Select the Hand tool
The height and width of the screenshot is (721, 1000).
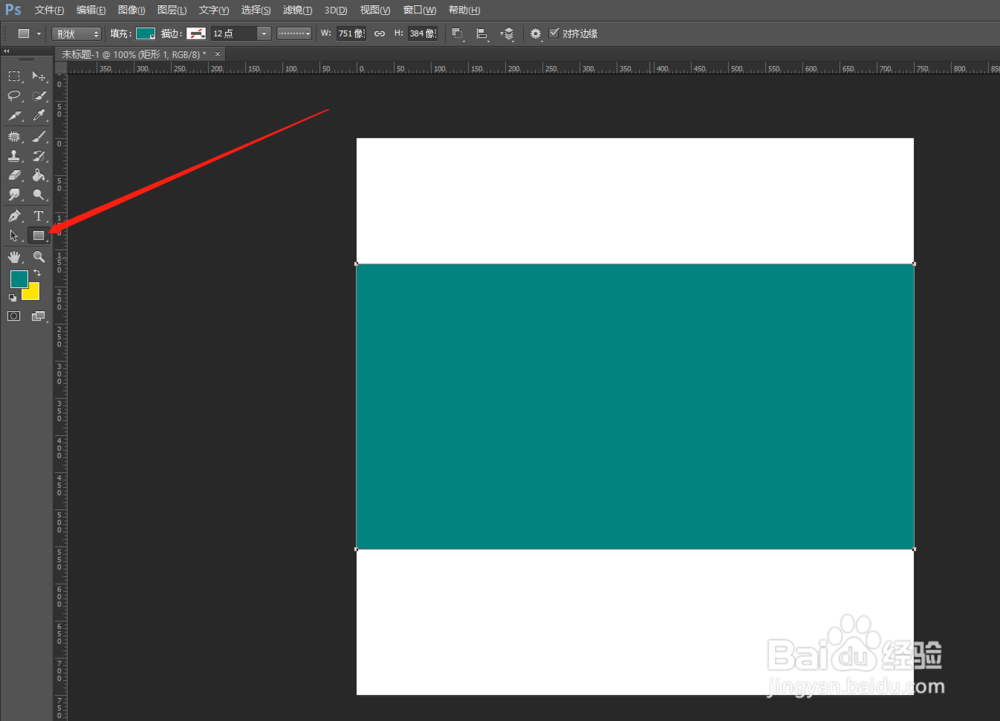click(x=14, y=257)
